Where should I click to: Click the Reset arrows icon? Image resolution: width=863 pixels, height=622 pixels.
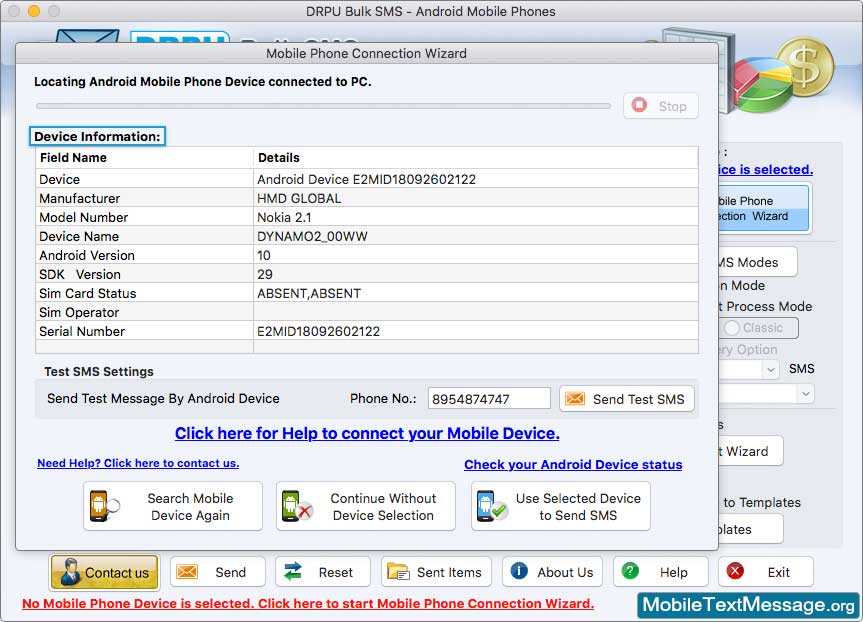pyautogui.click(x=293, y=571)
